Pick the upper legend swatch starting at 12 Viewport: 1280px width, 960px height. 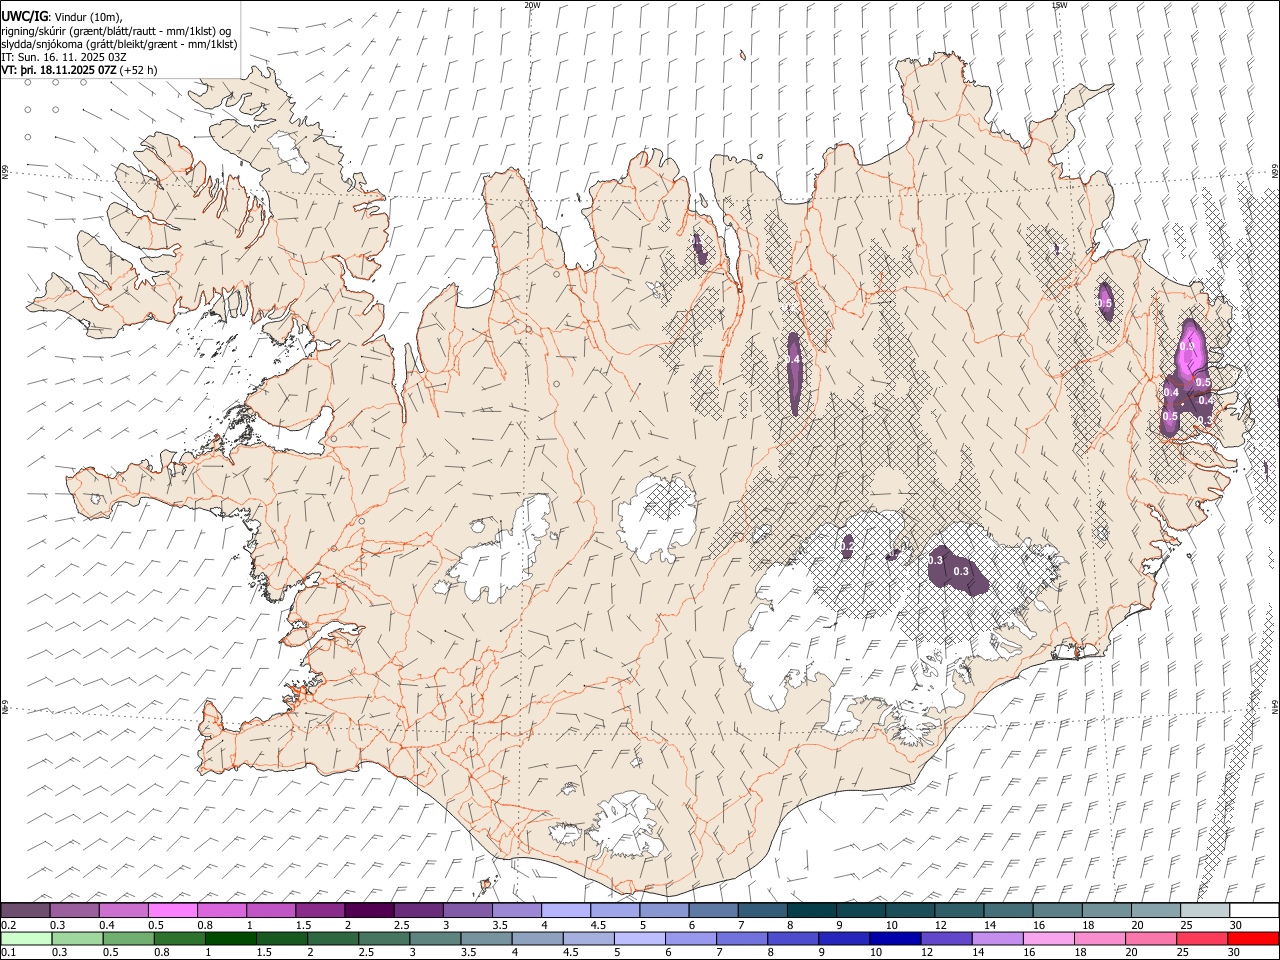point(958,910)
